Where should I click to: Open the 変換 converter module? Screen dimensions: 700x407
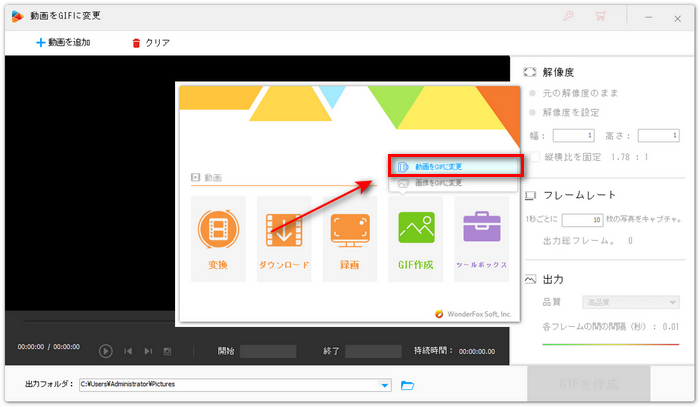coord(217,238)
